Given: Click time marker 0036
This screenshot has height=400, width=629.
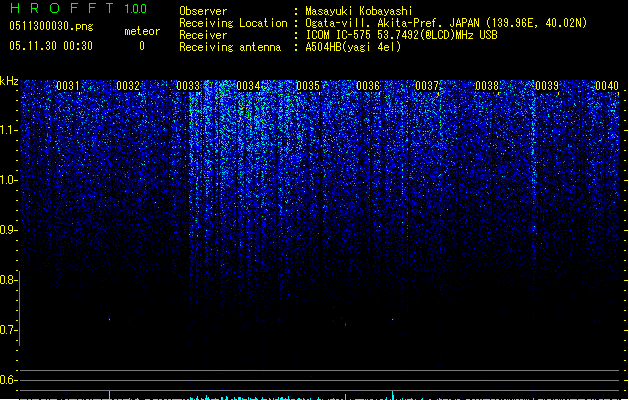Looking at the screenshot, I should point(368,86).
